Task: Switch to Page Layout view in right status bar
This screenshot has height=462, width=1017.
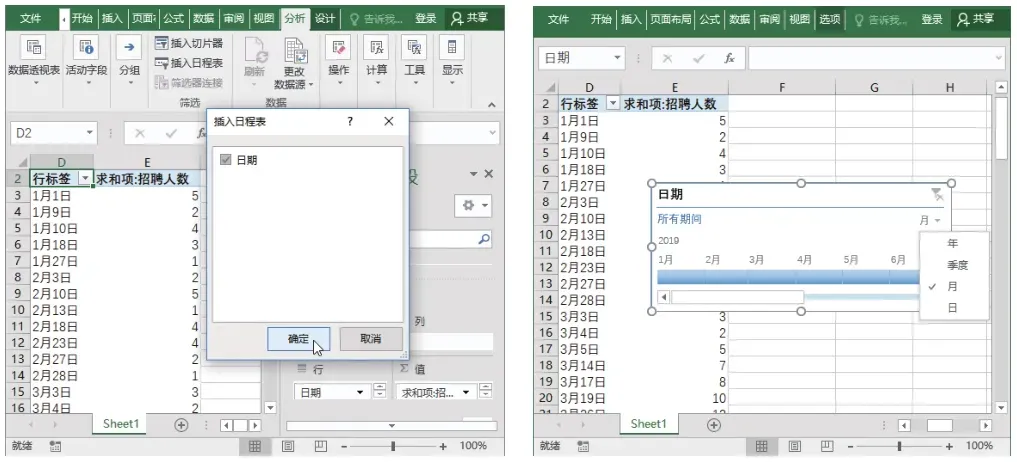Action: coord(795,446)
